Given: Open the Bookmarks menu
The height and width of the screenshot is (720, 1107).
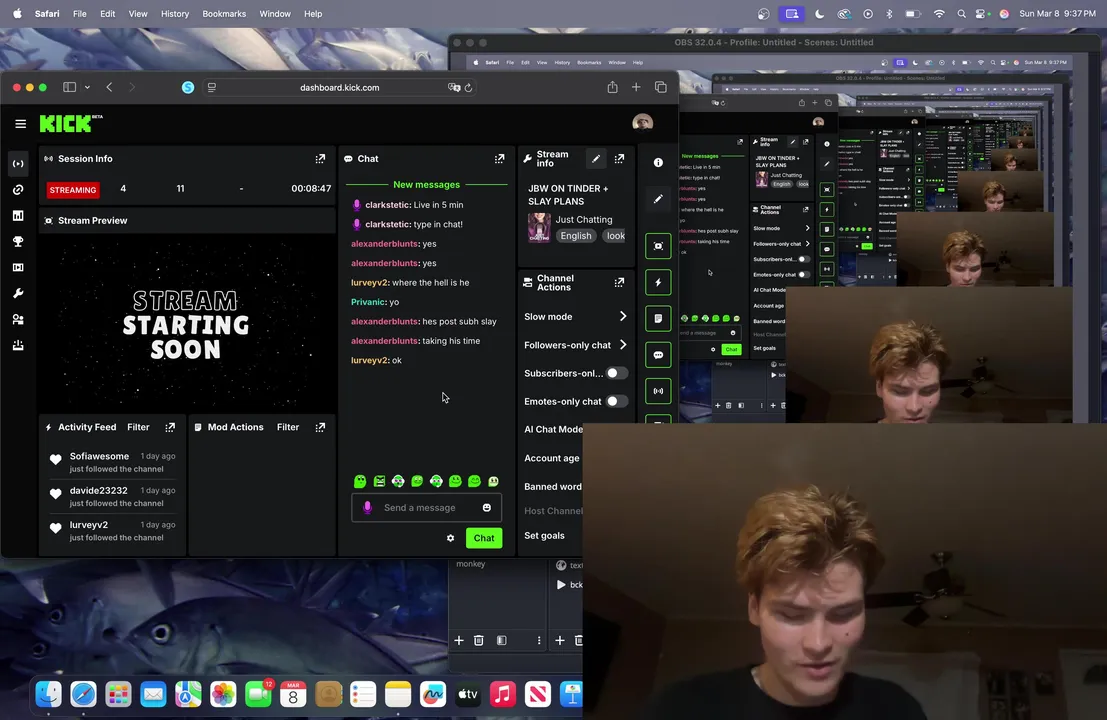Looking at the screenshot, I should pos(224,13).
